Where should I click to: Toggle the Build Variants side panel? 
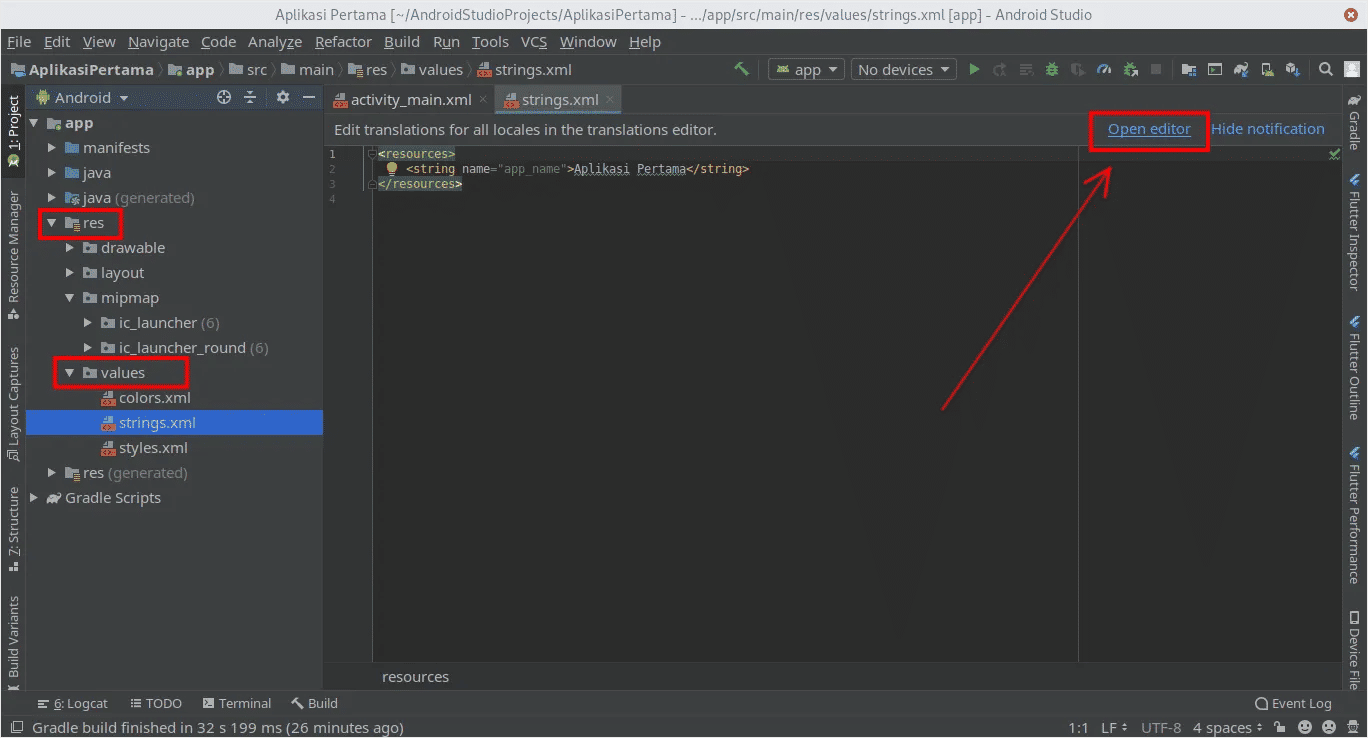[x=13, y=642]
